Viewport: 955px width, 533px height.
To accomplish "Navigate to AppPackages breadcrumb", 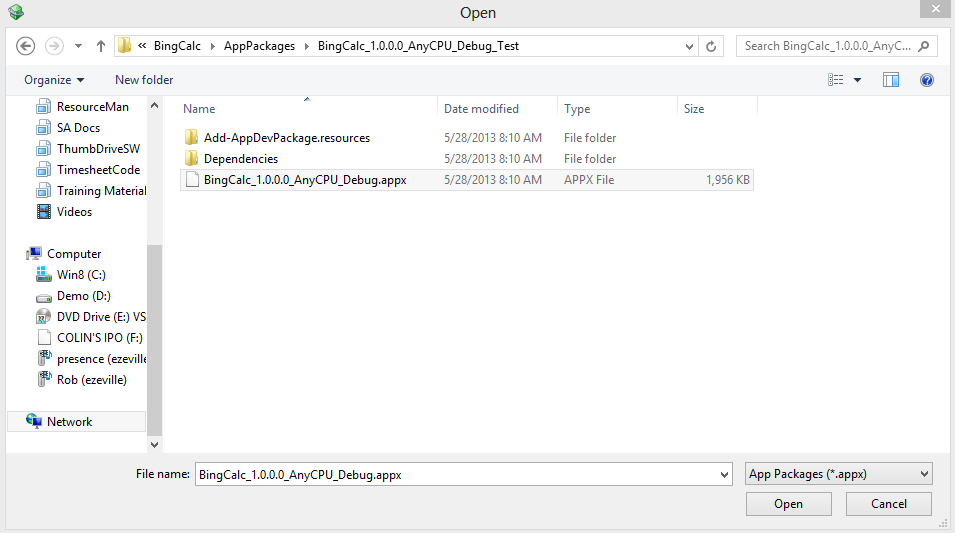I will [x=259, y=46].
